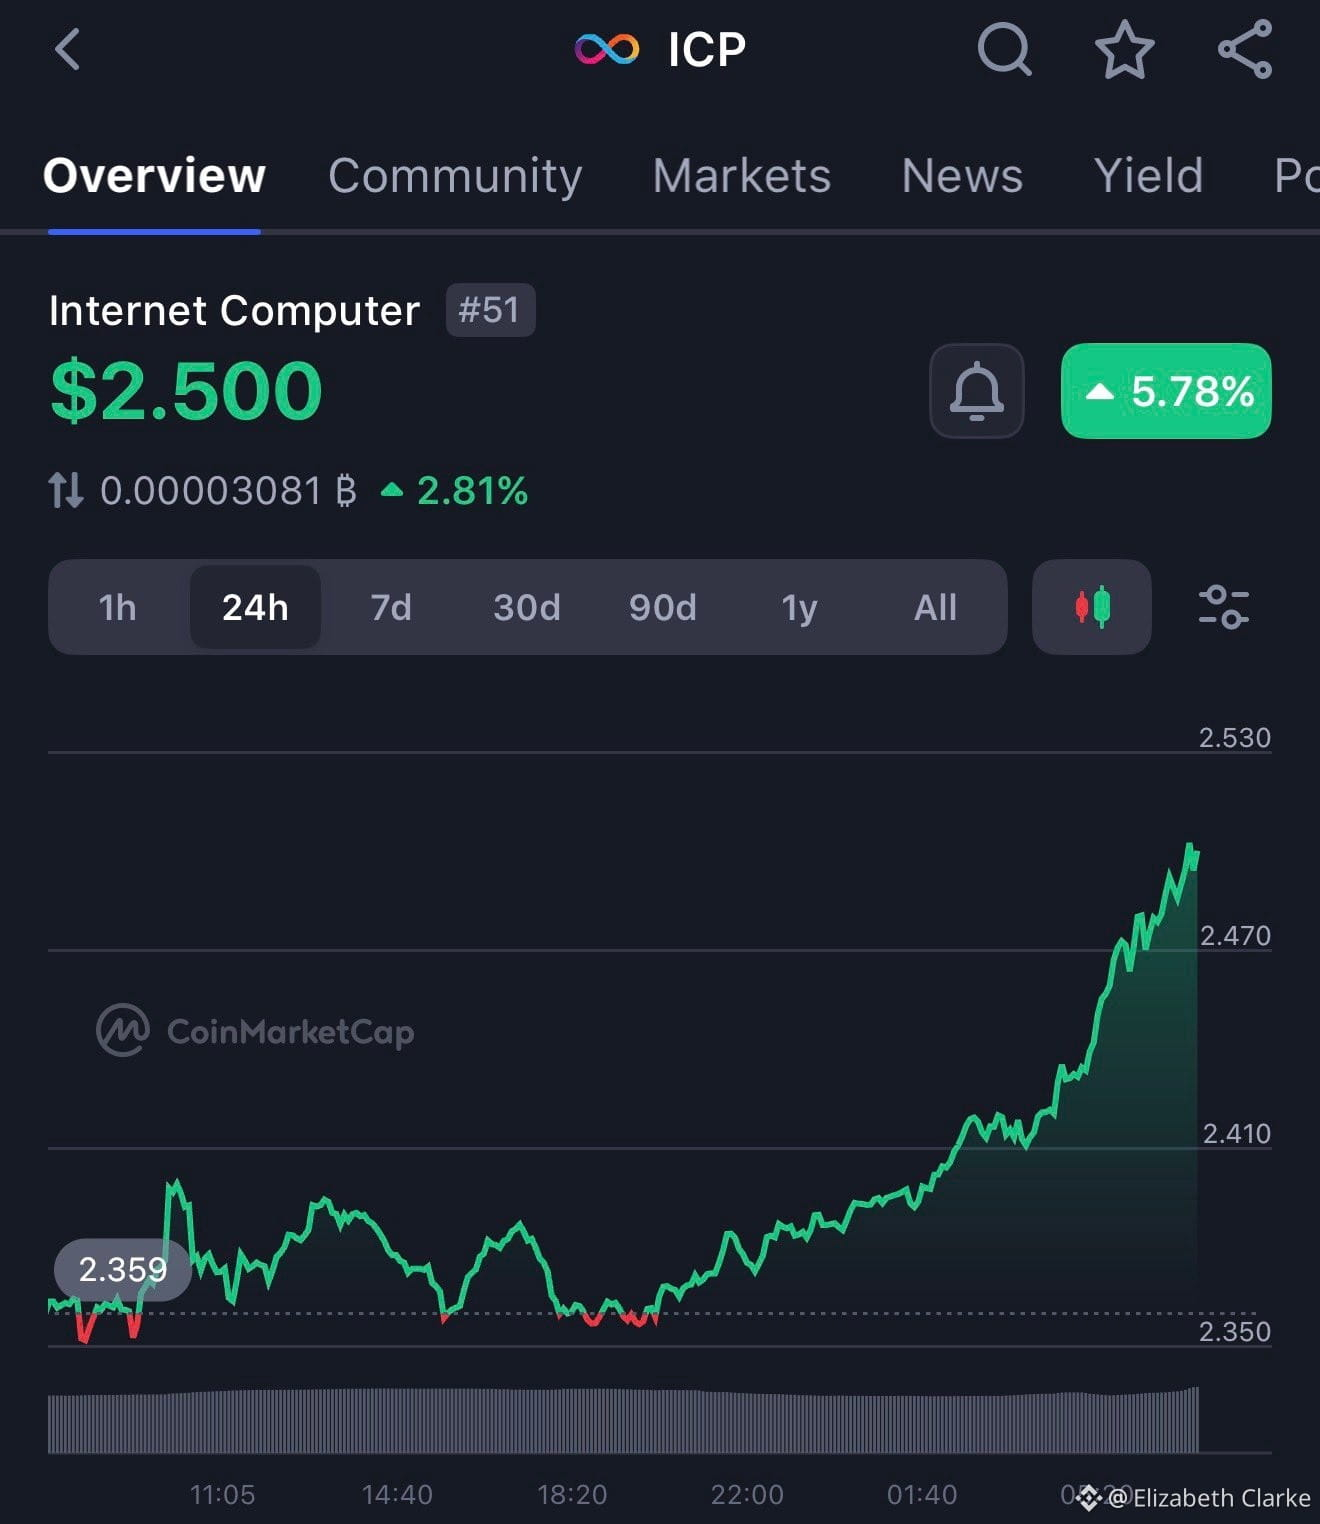1320x1524 pixels.
Task: Tap the $2.500 price value
Action: pos(186,391)
